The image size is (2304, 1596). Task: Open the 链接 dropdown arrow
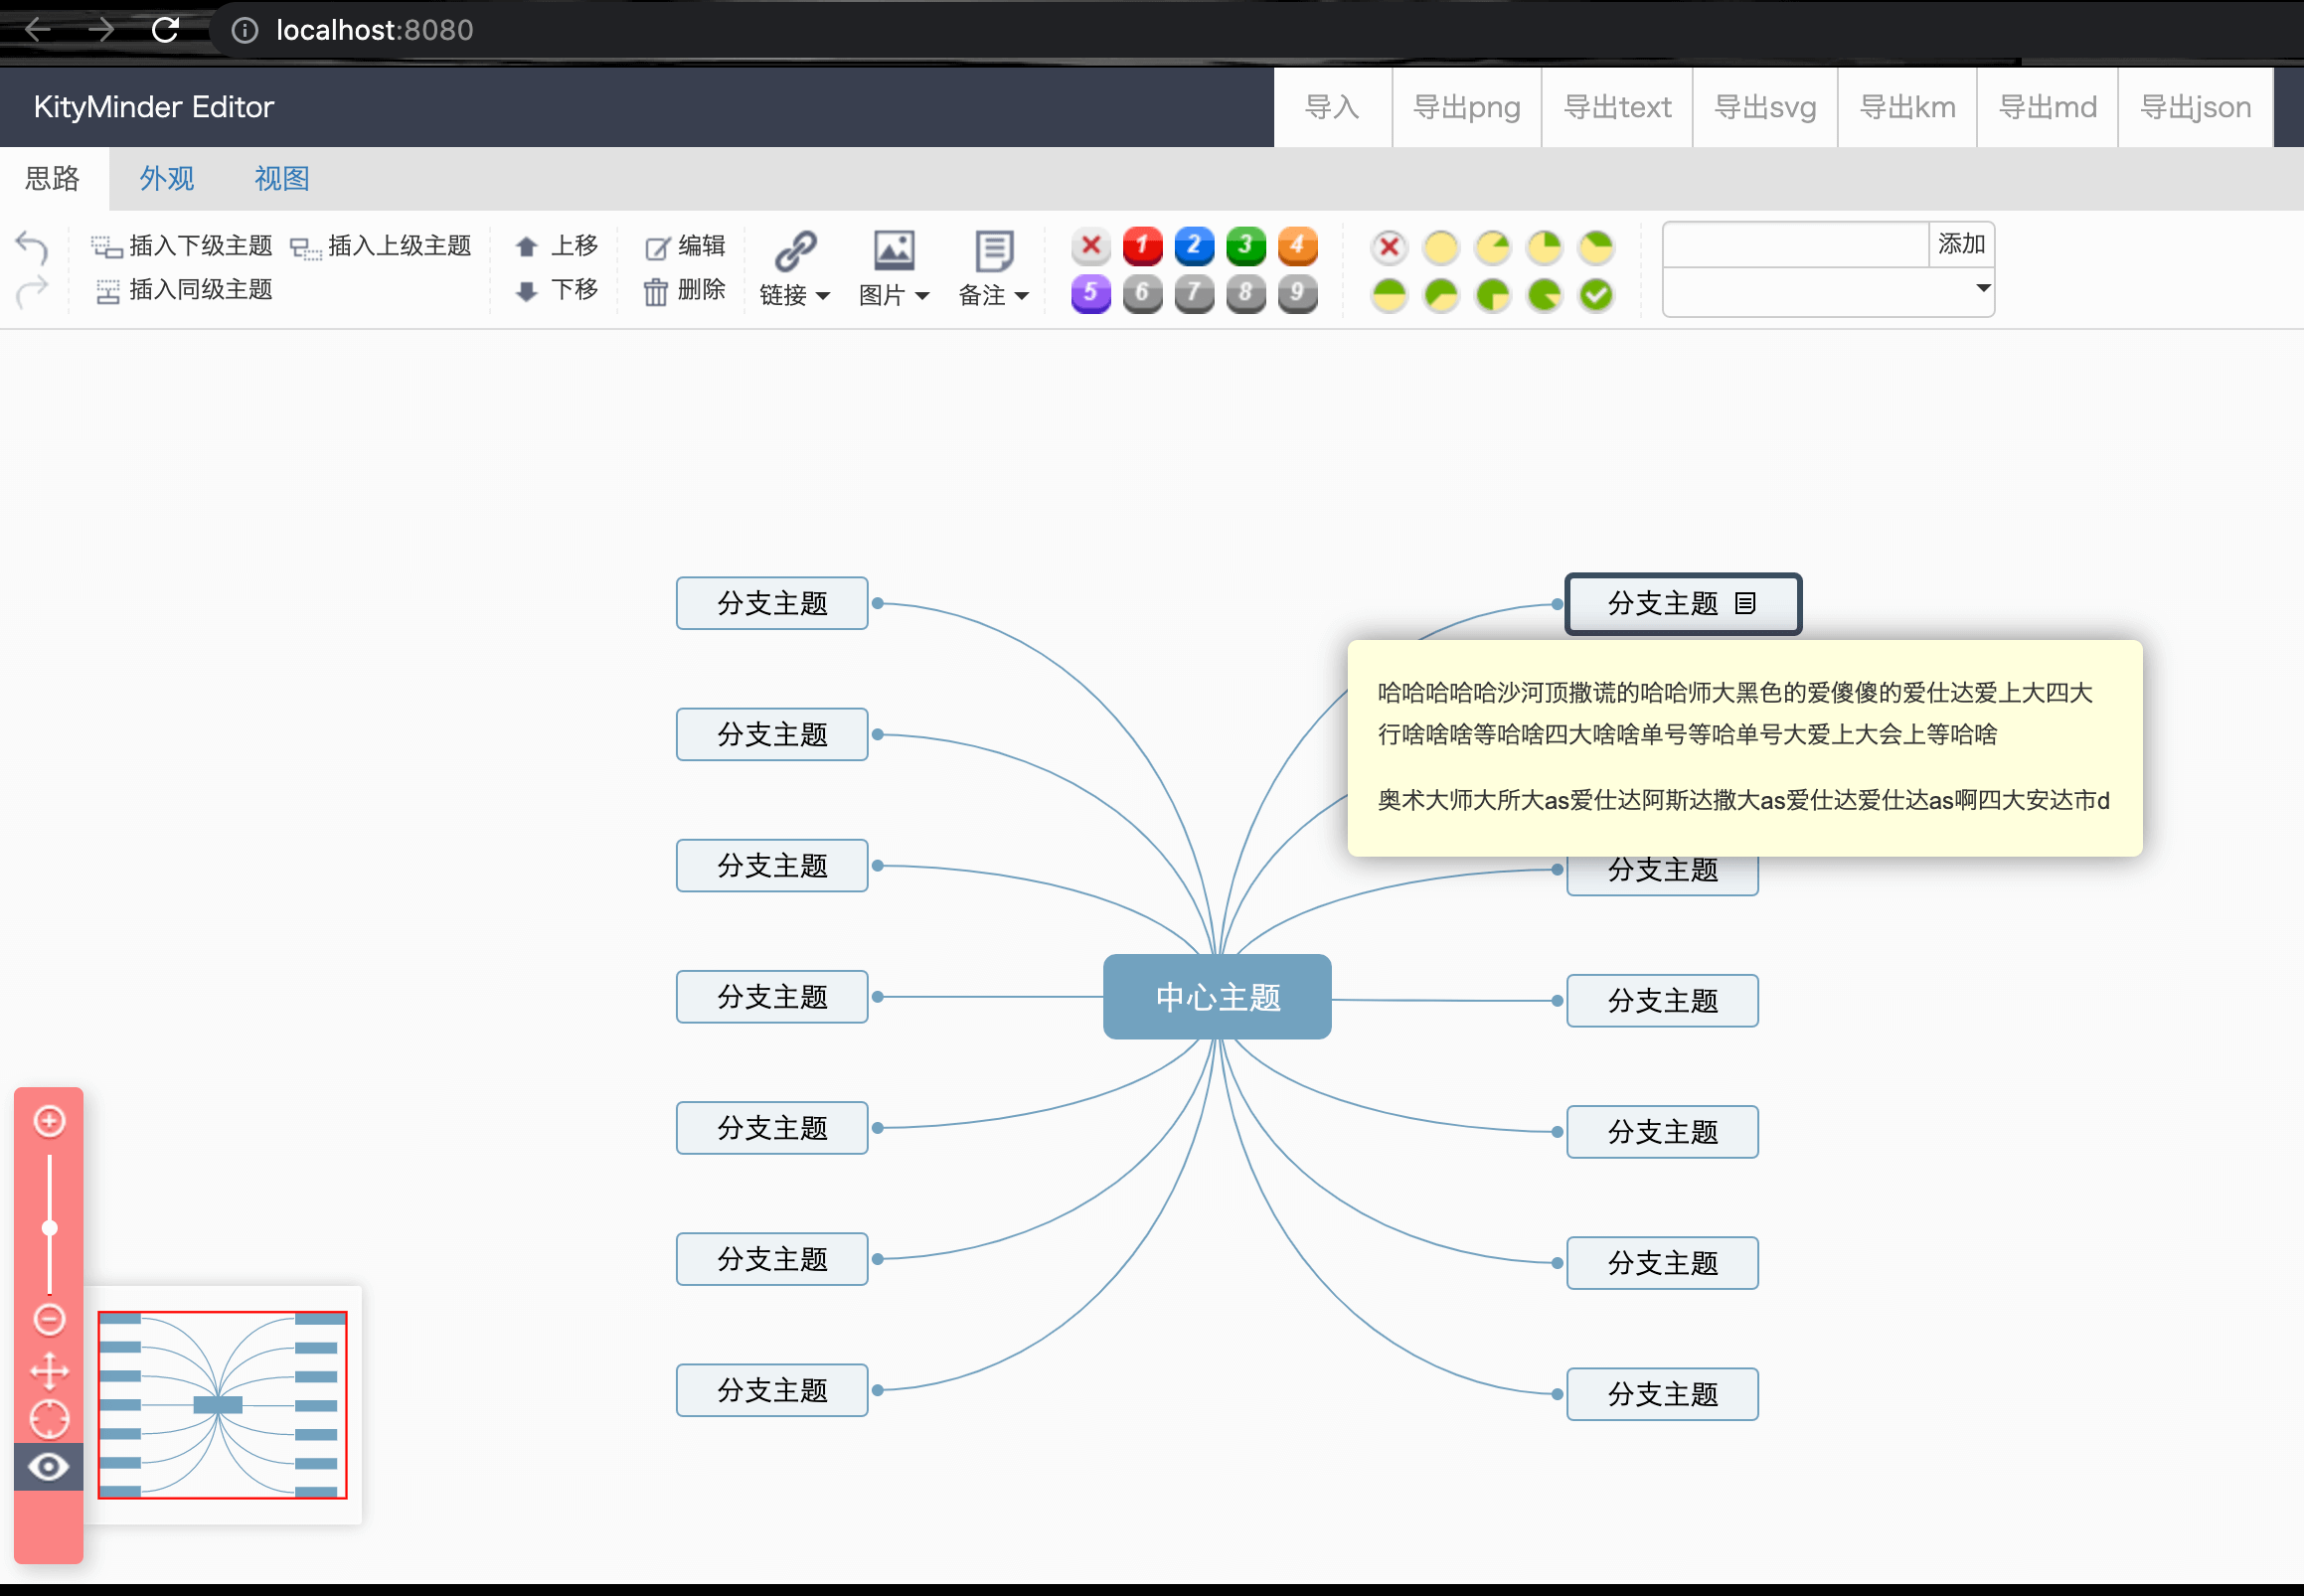point(823,296)
